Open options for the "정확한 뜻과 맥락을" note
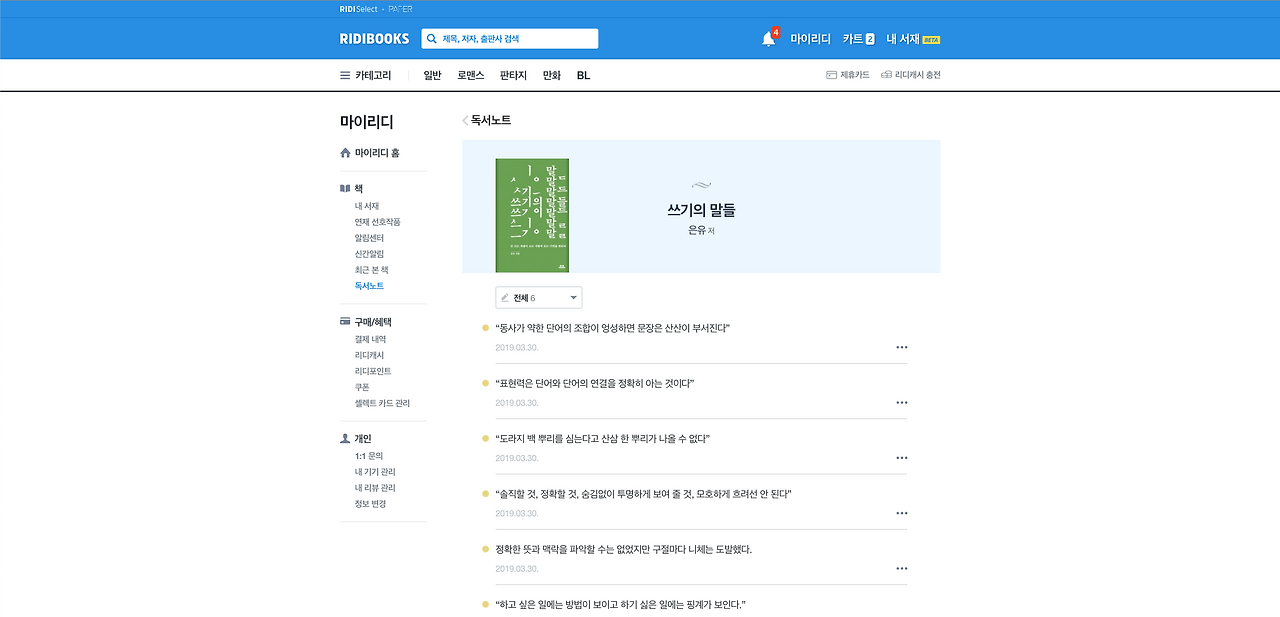The width and height of the screenshot is (1280, 617). (902, 569)
